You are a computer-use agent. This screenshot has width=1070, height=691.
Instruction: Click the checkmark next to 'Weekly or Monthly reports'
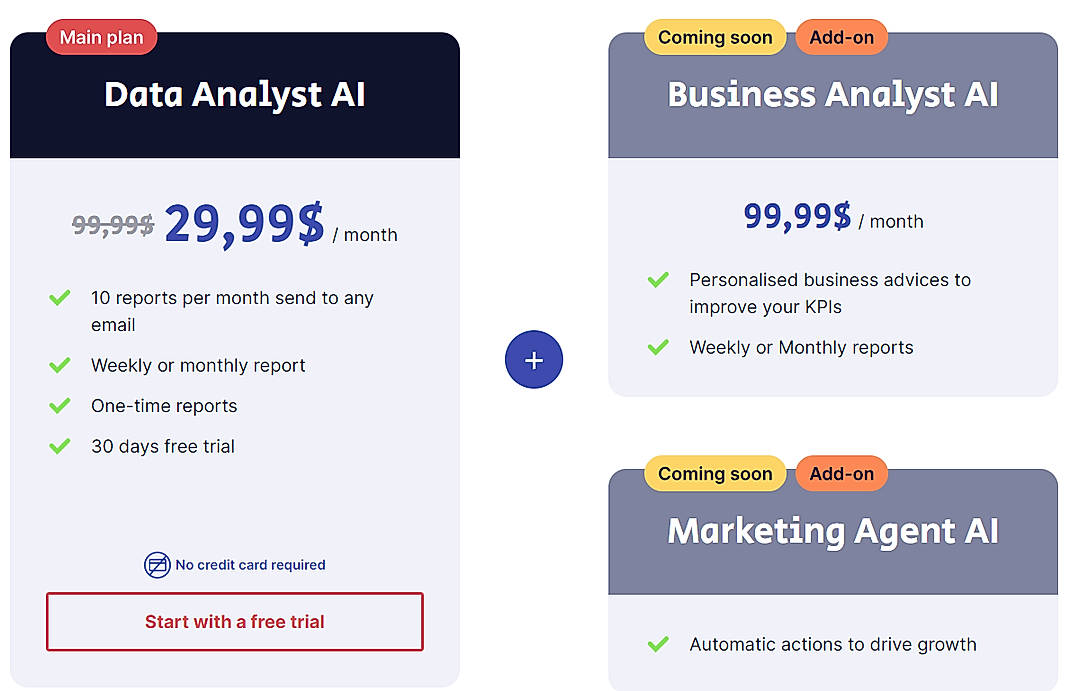click(x=659, y=347)
